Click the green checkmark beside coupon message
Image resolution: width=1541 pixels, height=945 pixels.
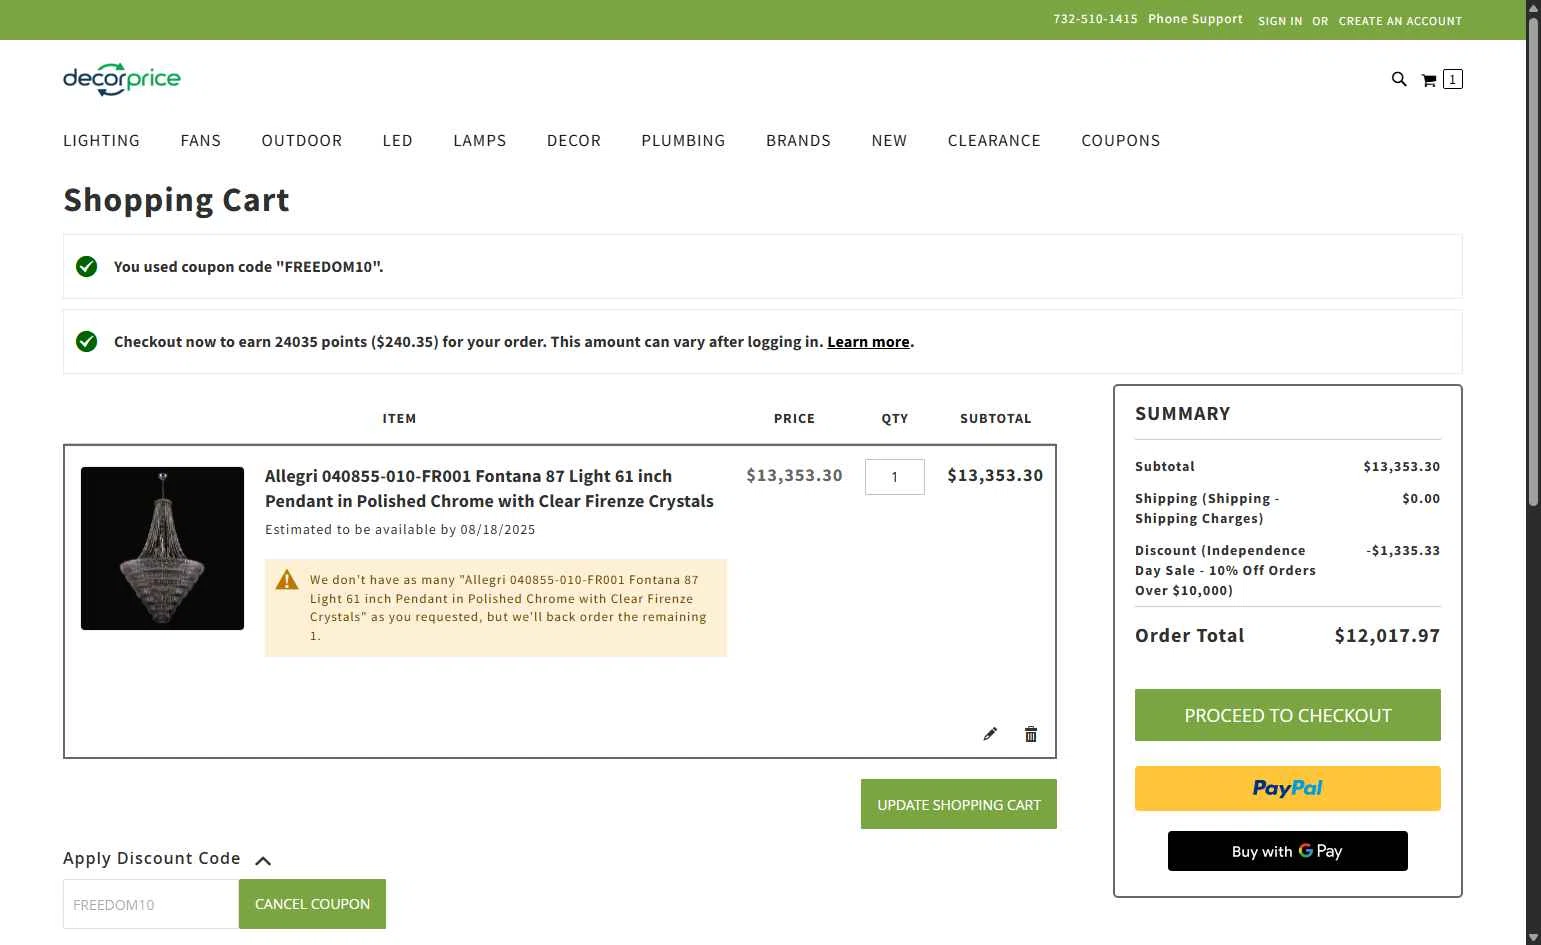(x=87, y=266)
